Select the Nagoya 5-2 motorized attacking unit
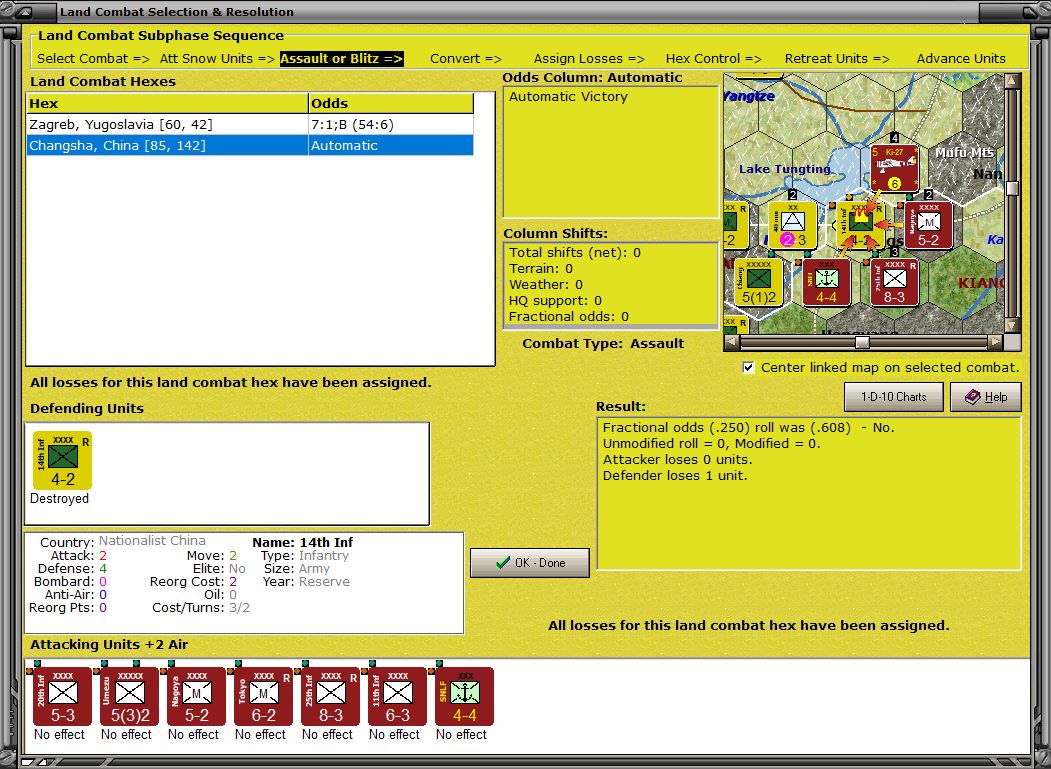Screen dimensions: 1051x769 [x=196, y=696]
